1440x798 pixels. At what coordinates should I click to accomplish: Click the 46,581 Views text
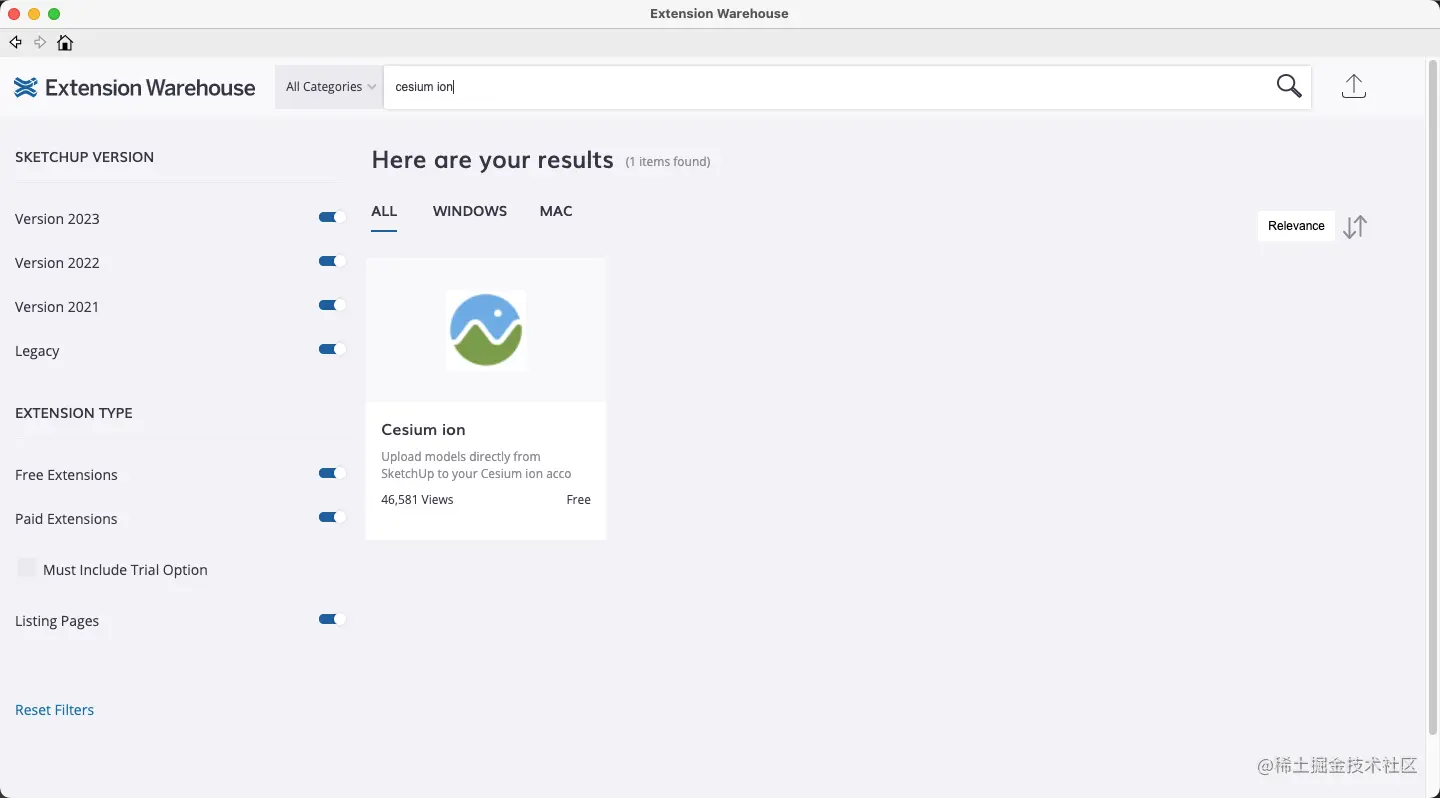coord(417,500)
